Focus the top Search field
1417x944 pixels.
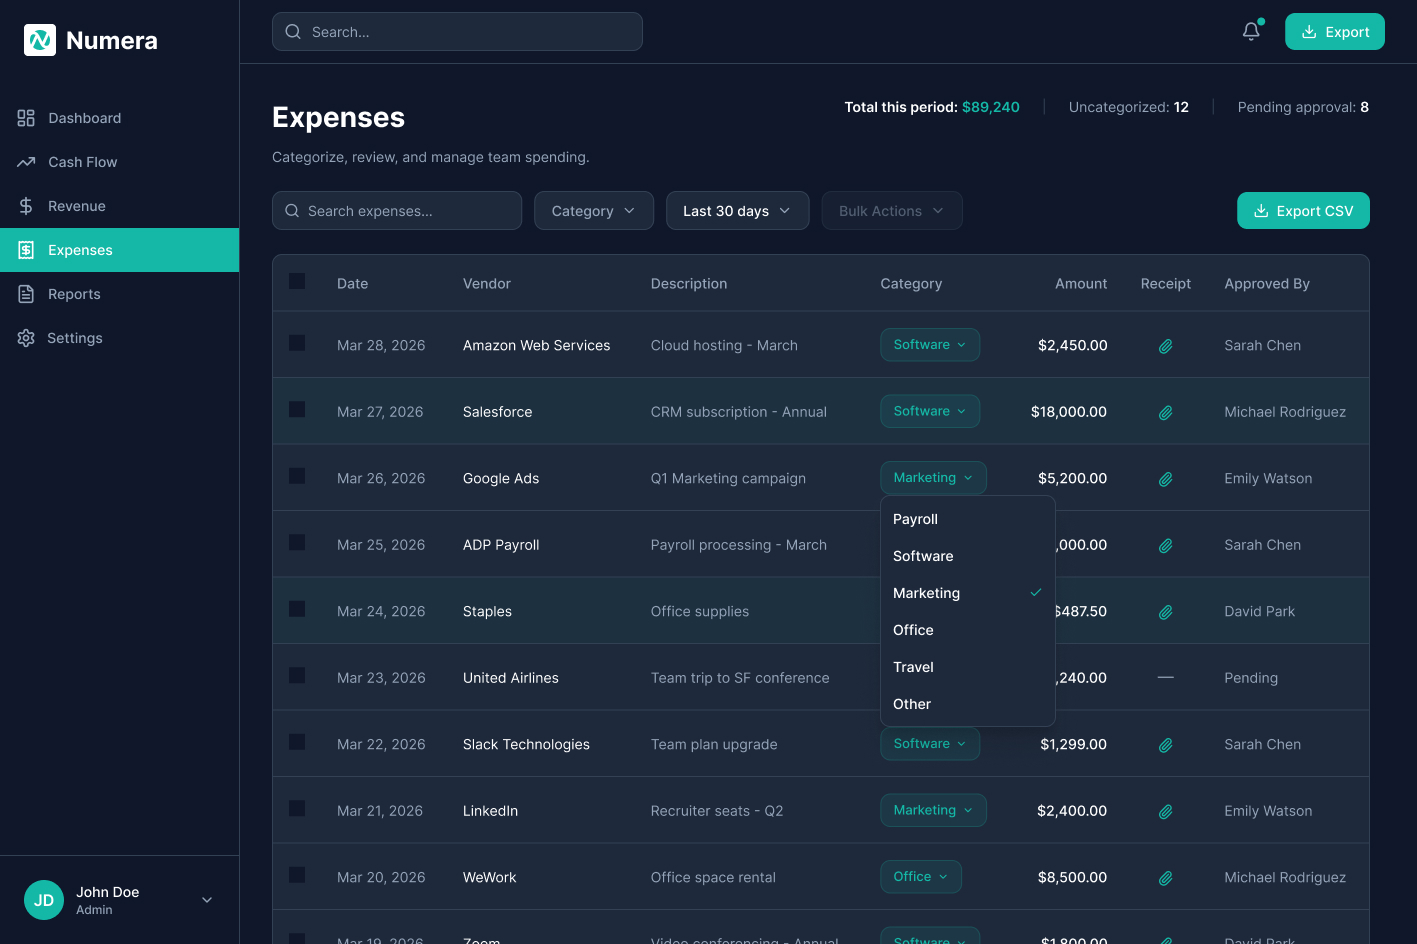click(457, 32)
